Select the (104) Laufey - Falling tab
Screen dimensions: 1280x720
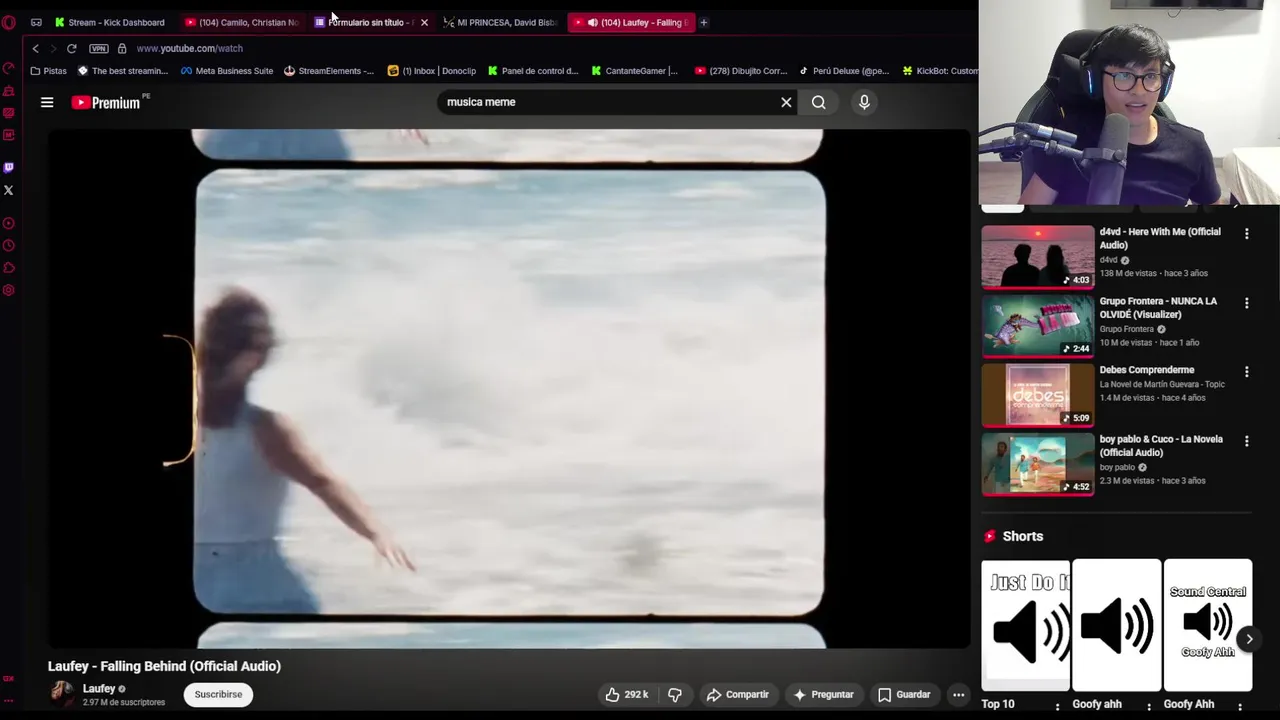click(631, 22)
